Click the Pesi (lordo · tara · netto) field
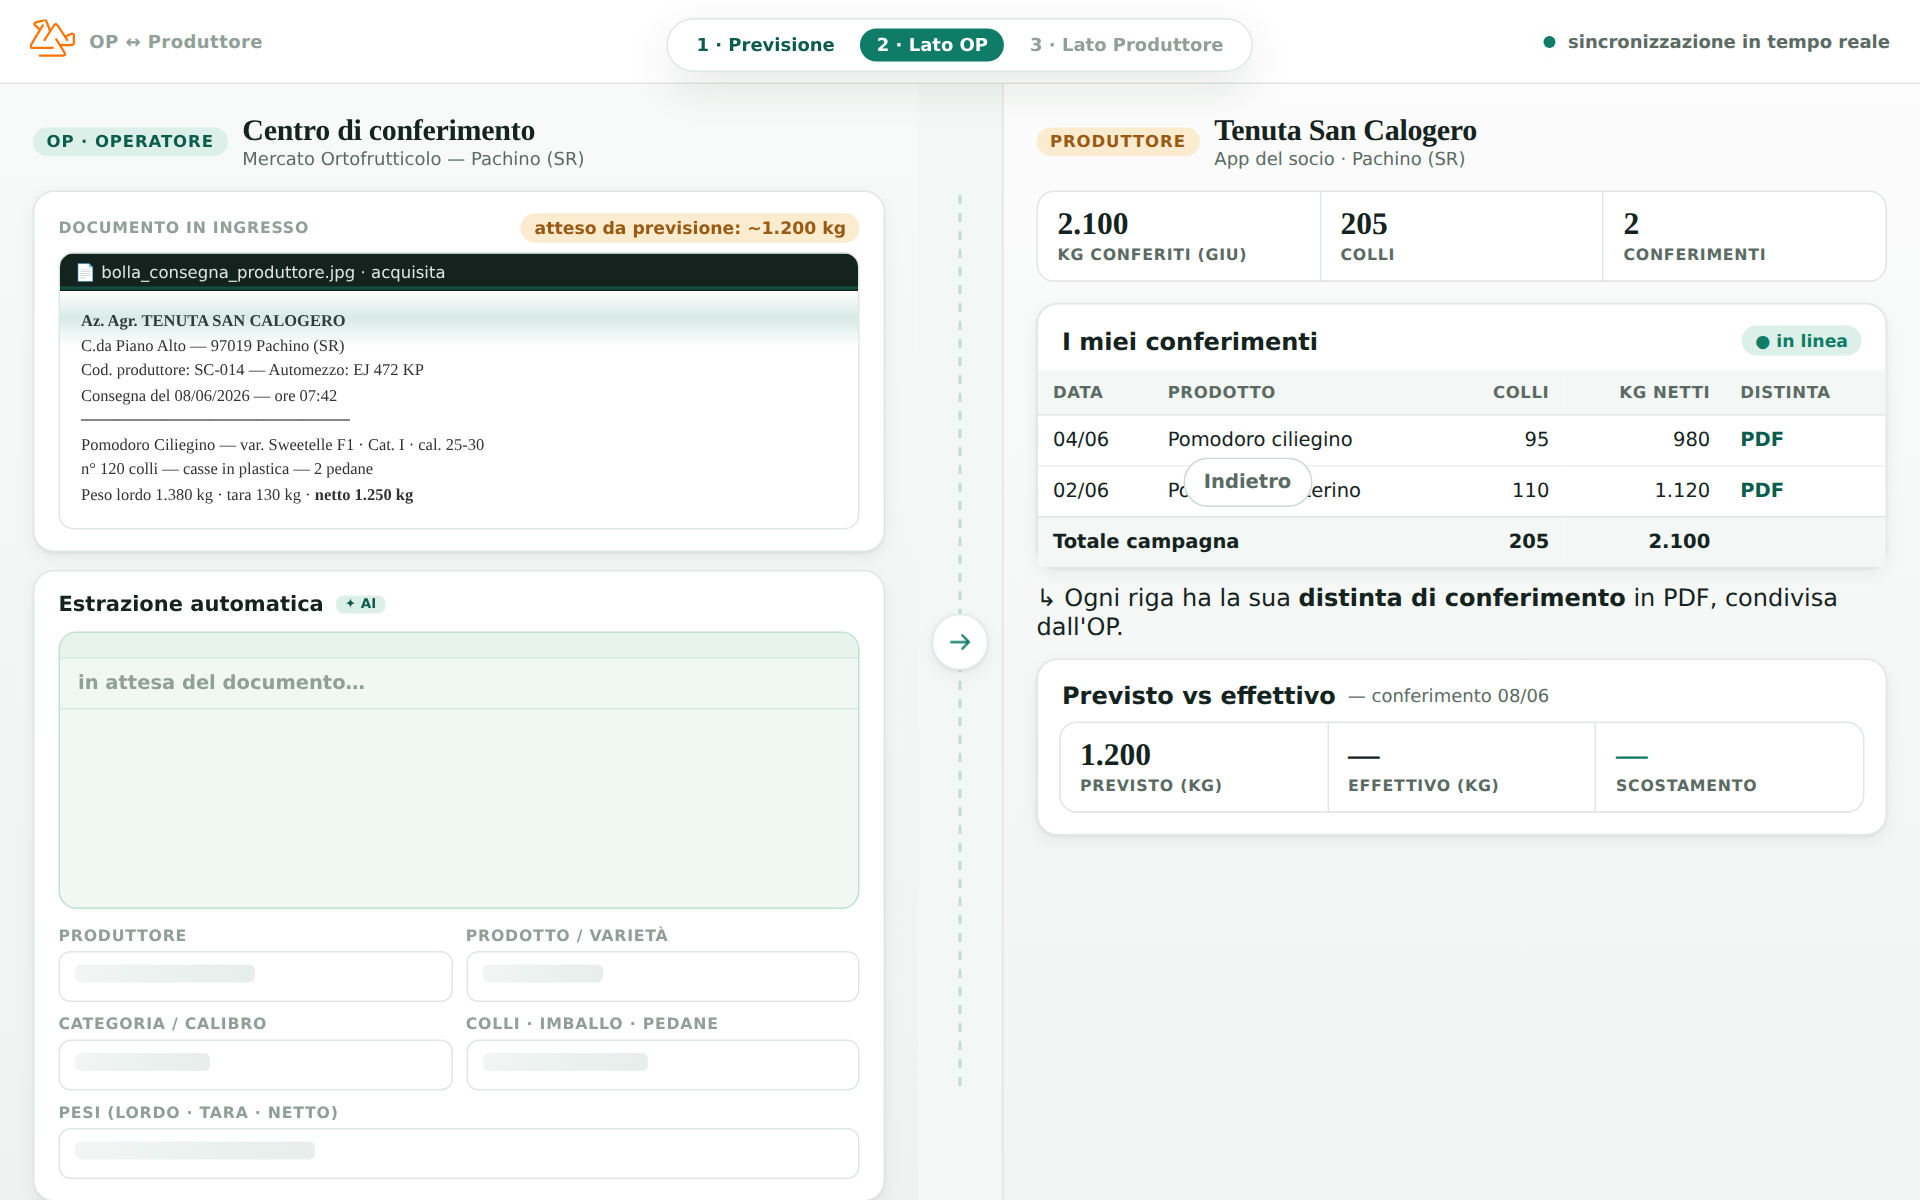The width and height of the screenshot is (1920, 1200). pyautogui.click(x=459, y=1153)
